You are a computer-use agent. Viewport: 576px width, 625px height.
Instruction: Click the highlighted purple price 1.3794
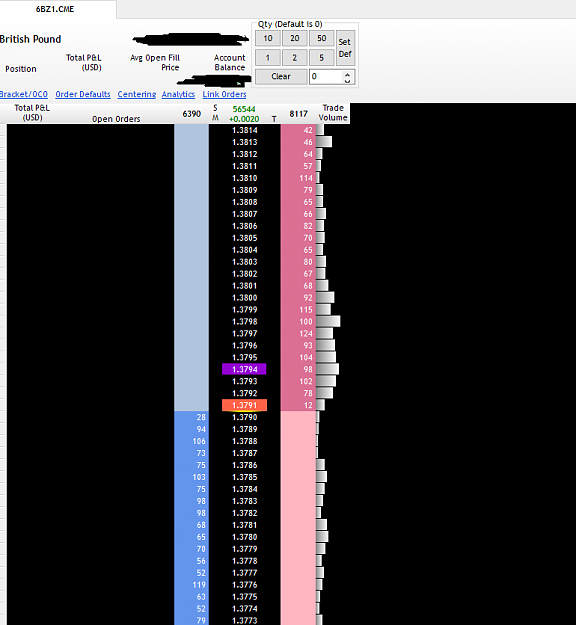(244, 369)
